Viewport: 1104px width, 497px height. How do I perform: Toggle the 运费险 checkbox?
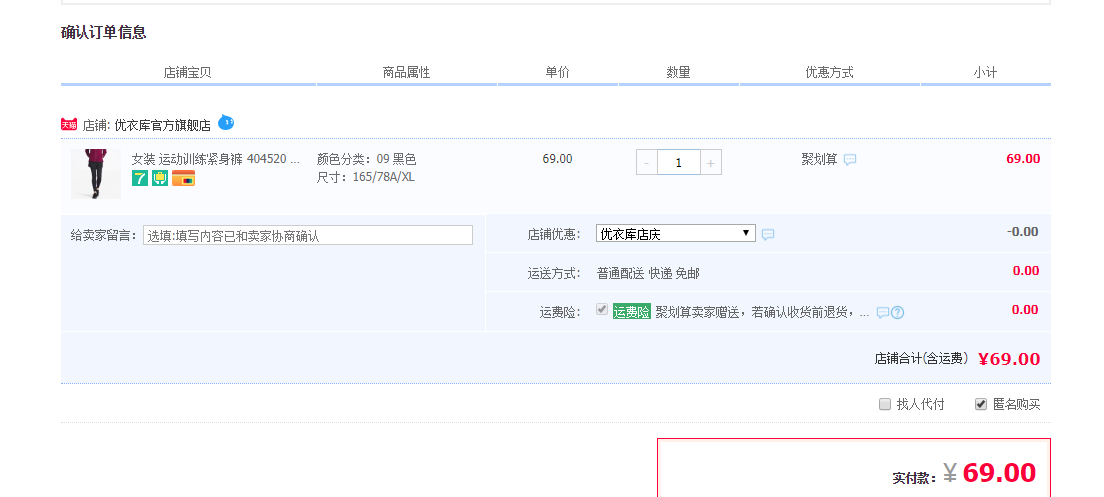(x=602, y=309)
